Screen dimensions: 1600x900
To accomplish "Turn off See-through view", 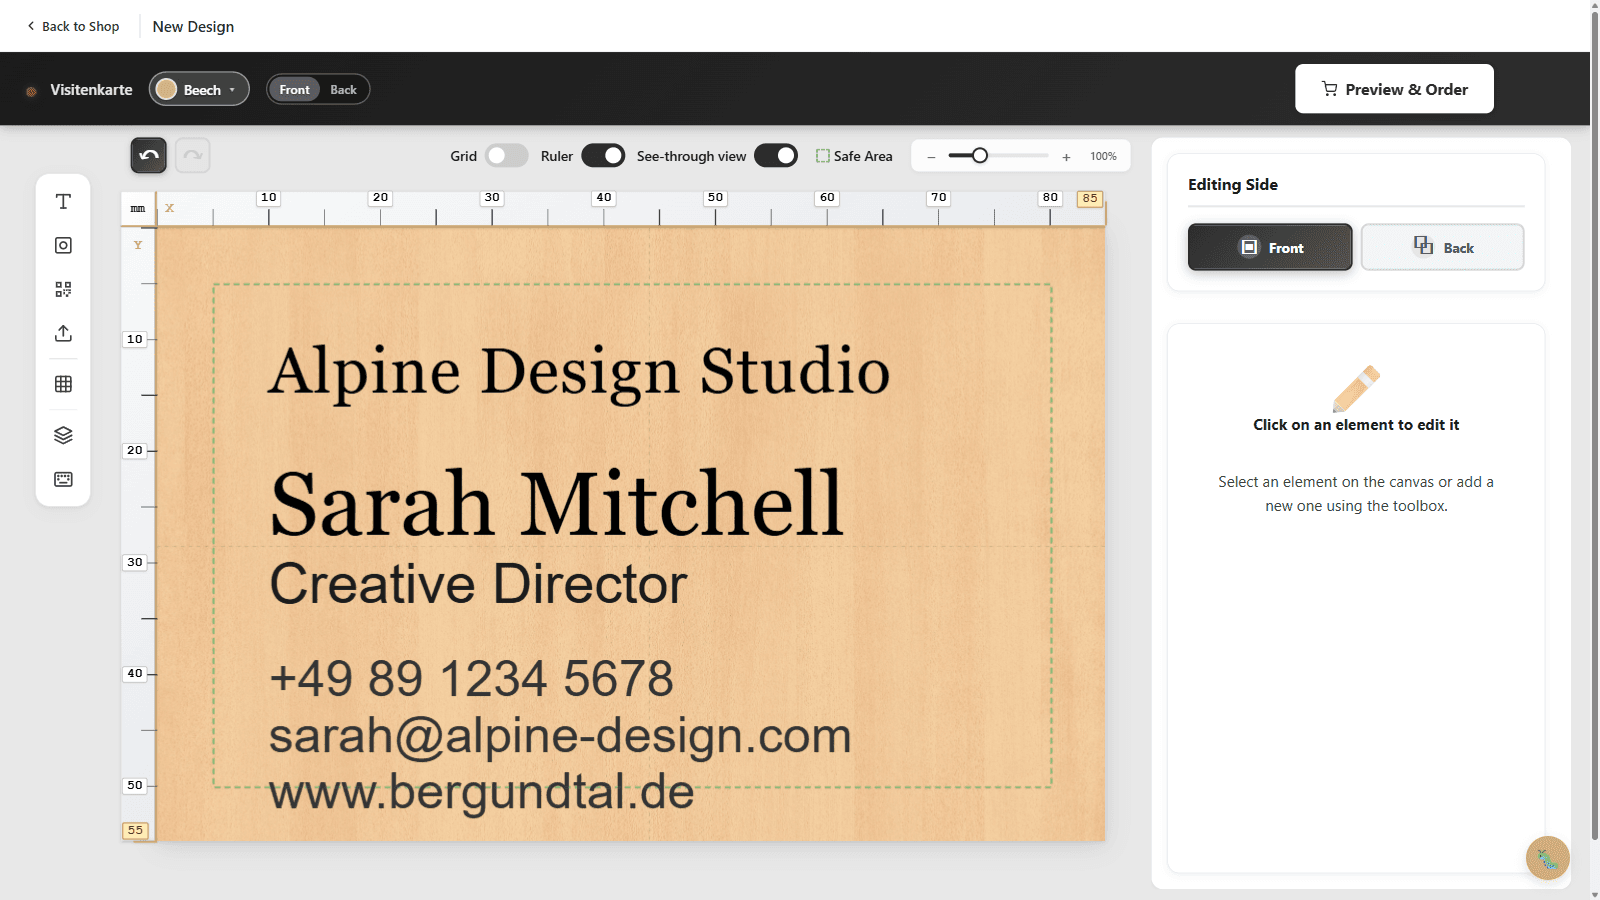I will coord(776,155).
